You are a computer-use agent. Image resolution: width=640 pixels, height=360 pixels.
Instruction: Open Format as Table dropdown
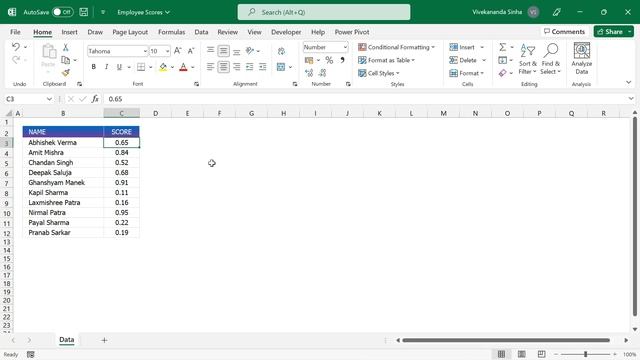click(386, 60)
